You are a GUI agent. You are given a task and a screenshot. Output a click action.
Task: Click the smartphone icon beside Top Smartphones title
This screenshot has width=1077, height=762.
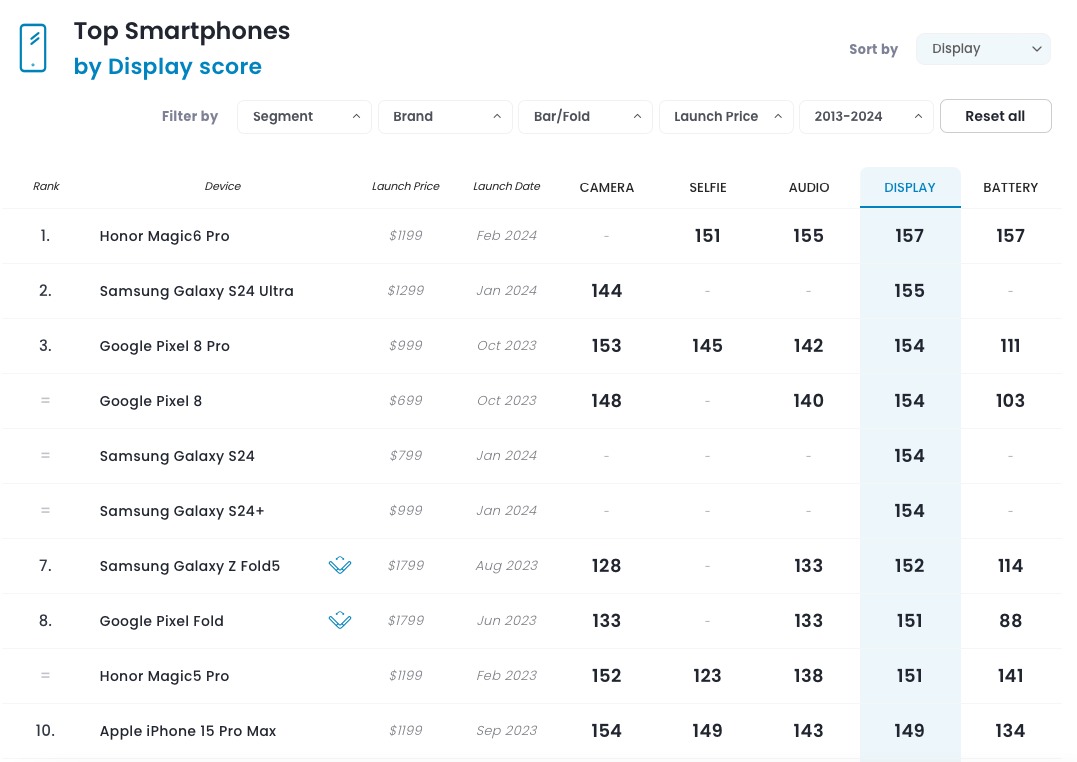(33, 48)
